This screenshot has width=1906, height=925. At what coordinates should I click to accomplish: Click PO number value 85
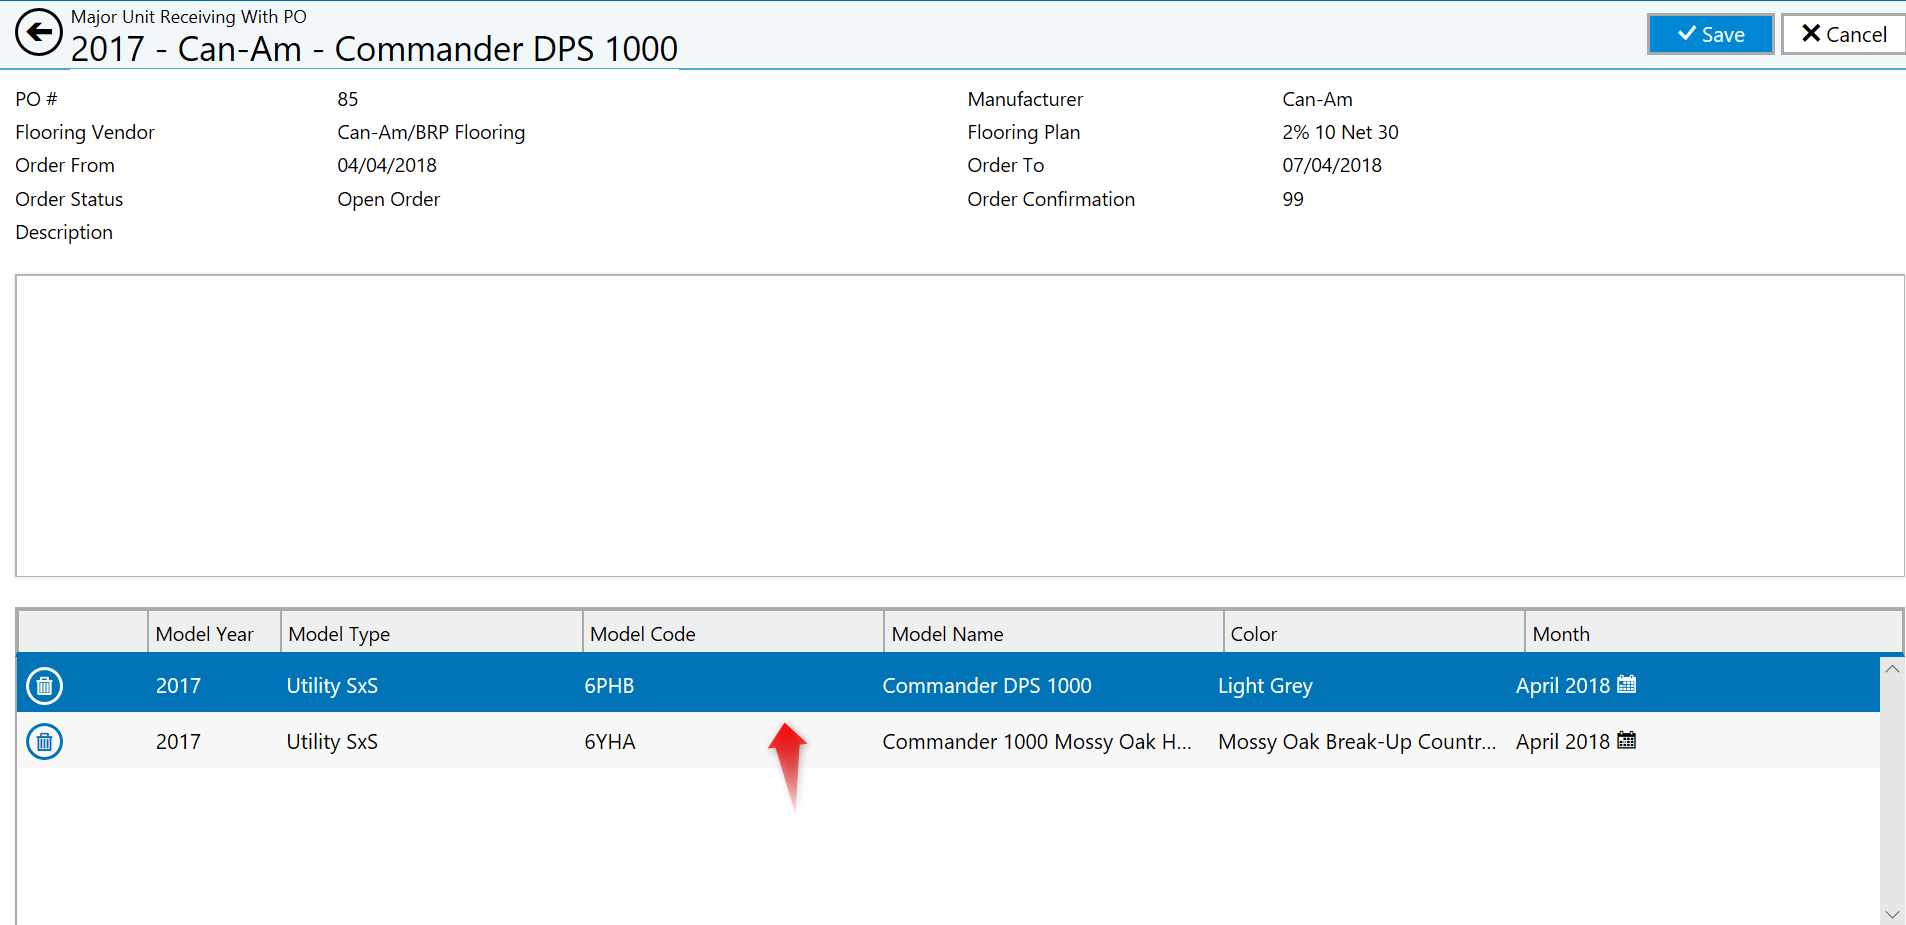click(348, 99)
